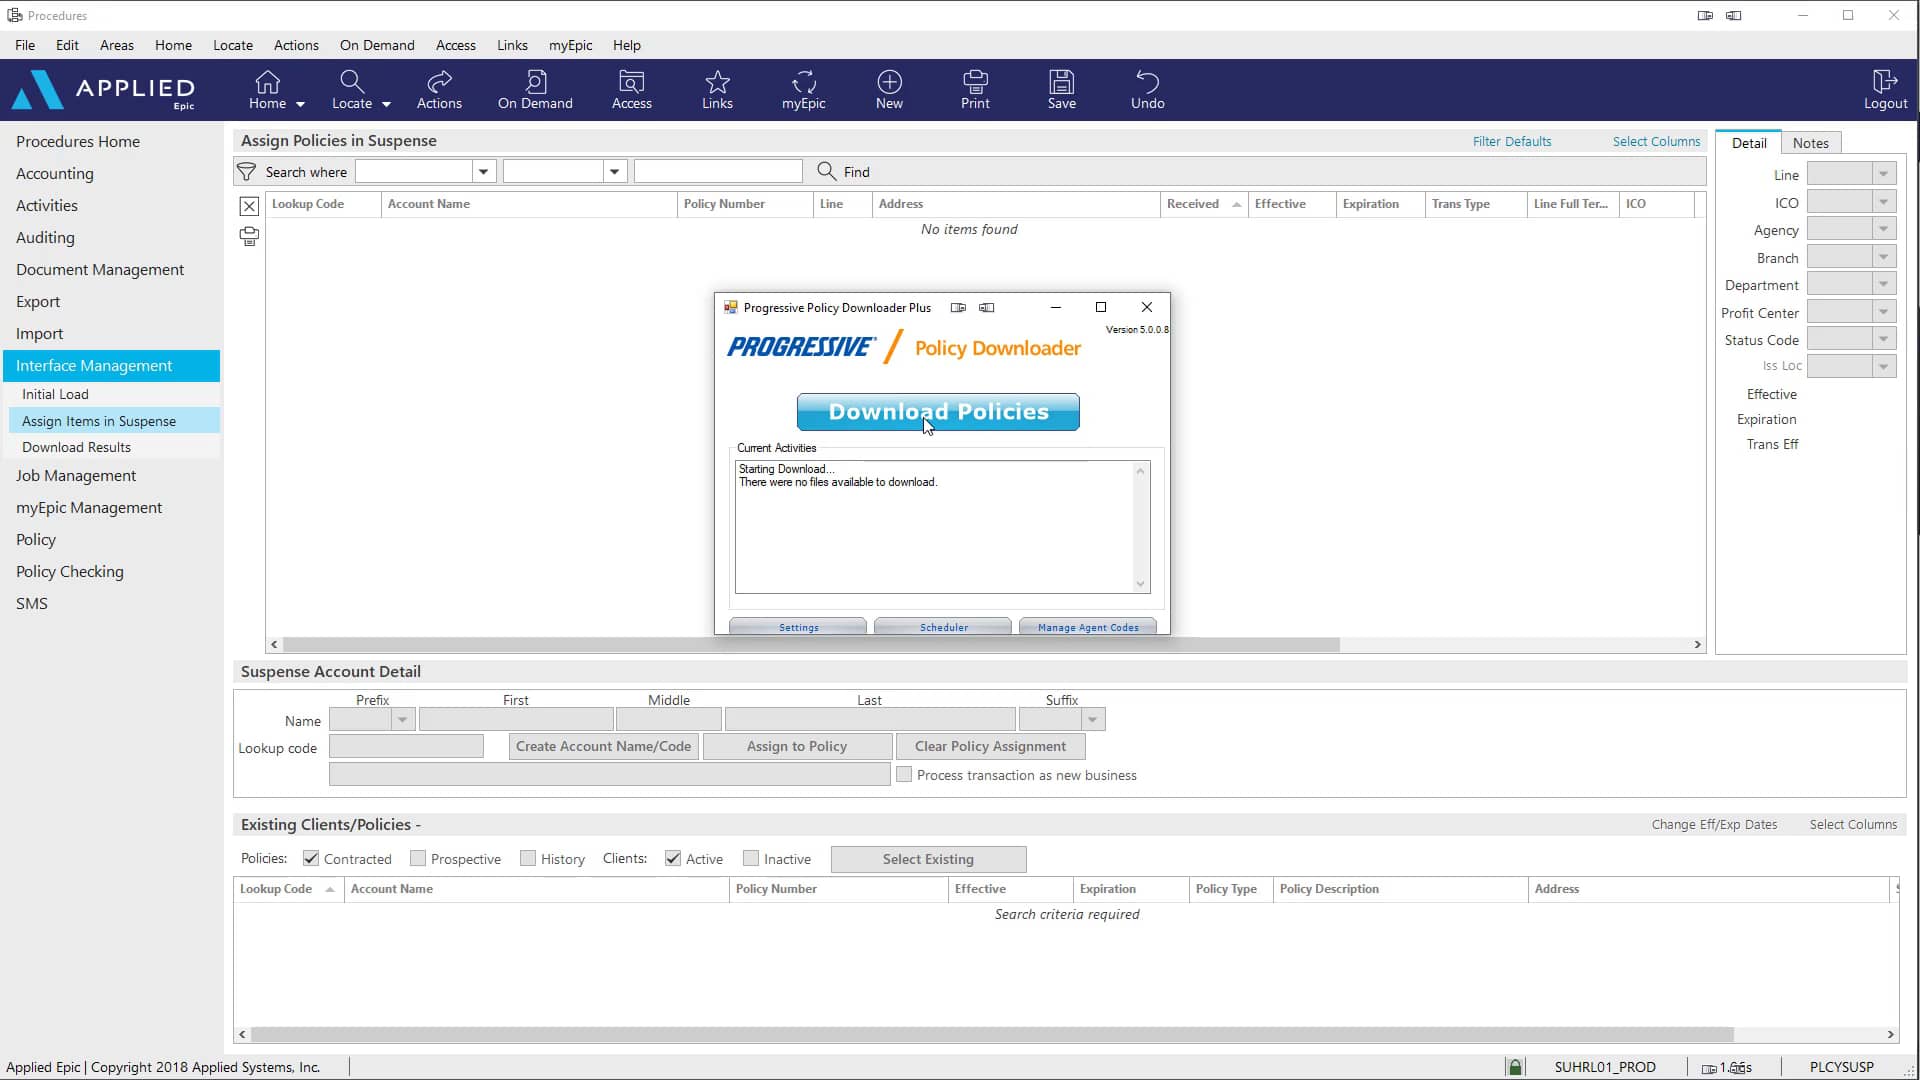Click the Save icon in the toolbar
1920x1080 pixels.
coord(1061,89)
